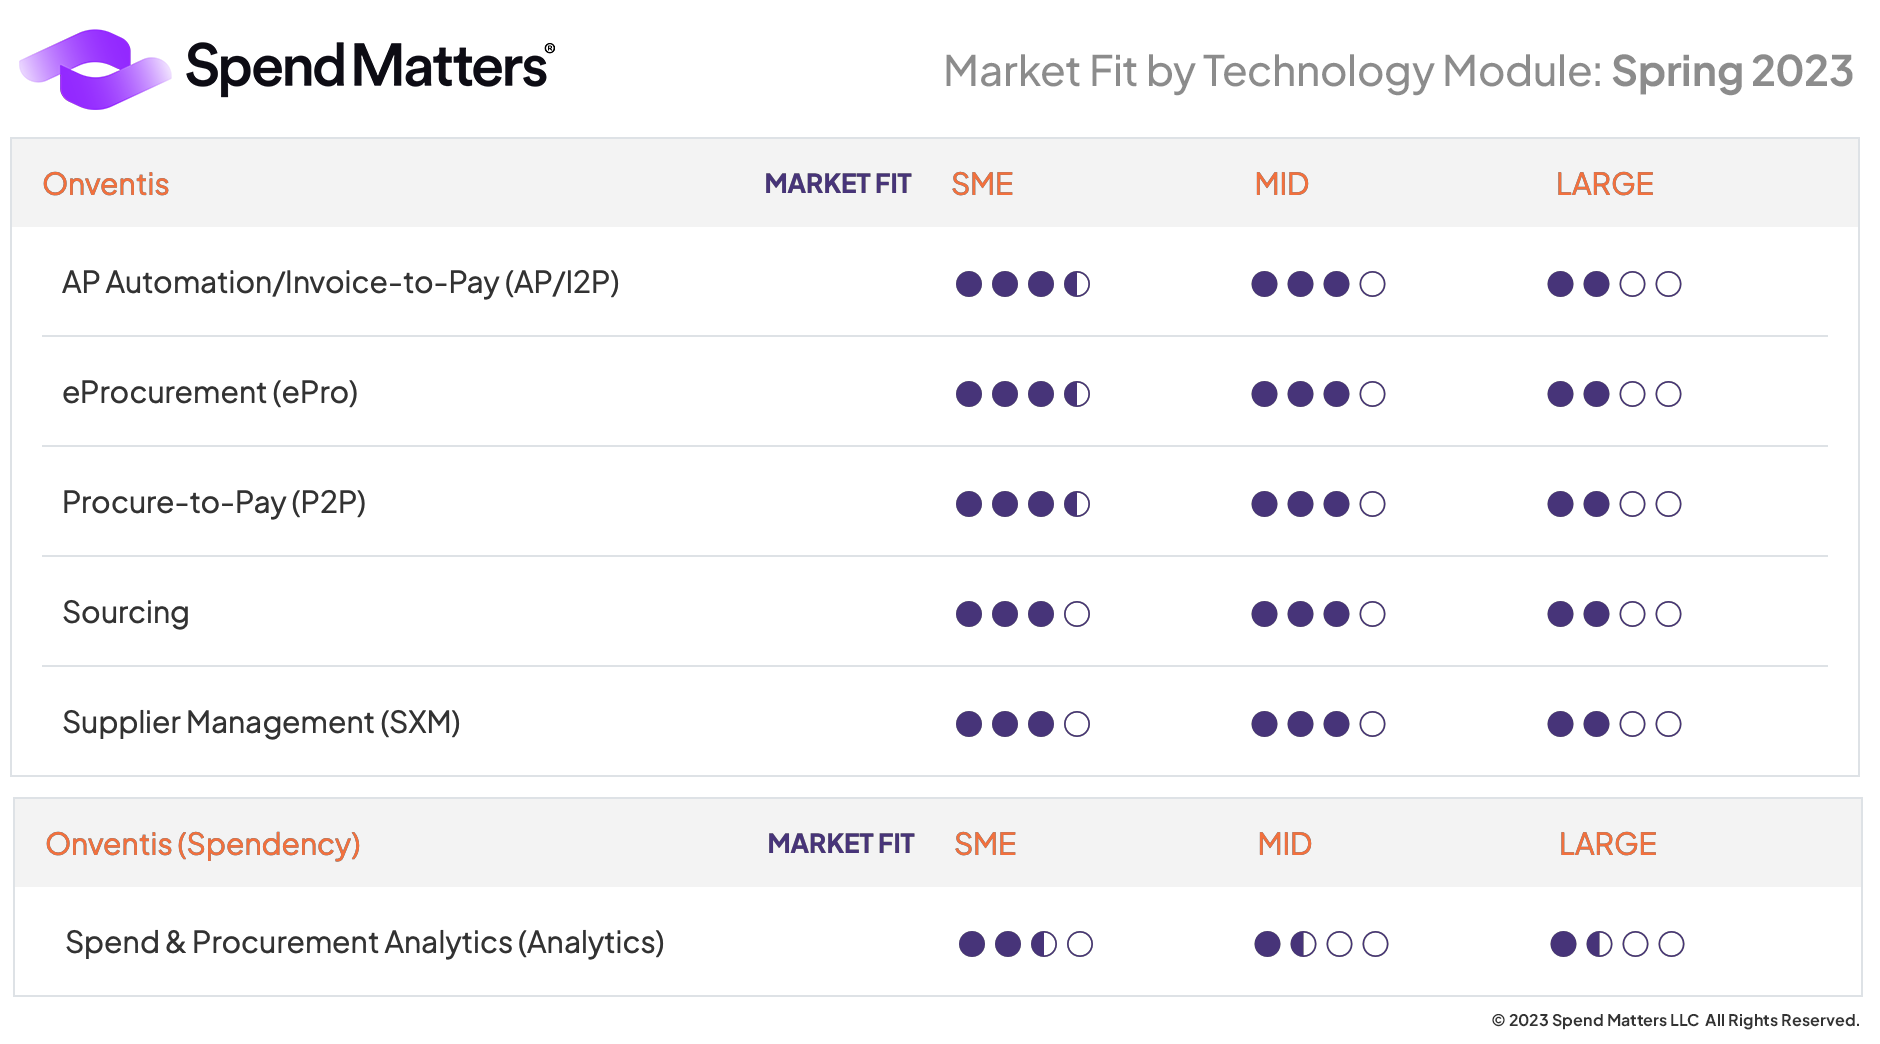Click the eProcurement MID rating dots
This screenshot has height=1044, width=1880.
1318,394
